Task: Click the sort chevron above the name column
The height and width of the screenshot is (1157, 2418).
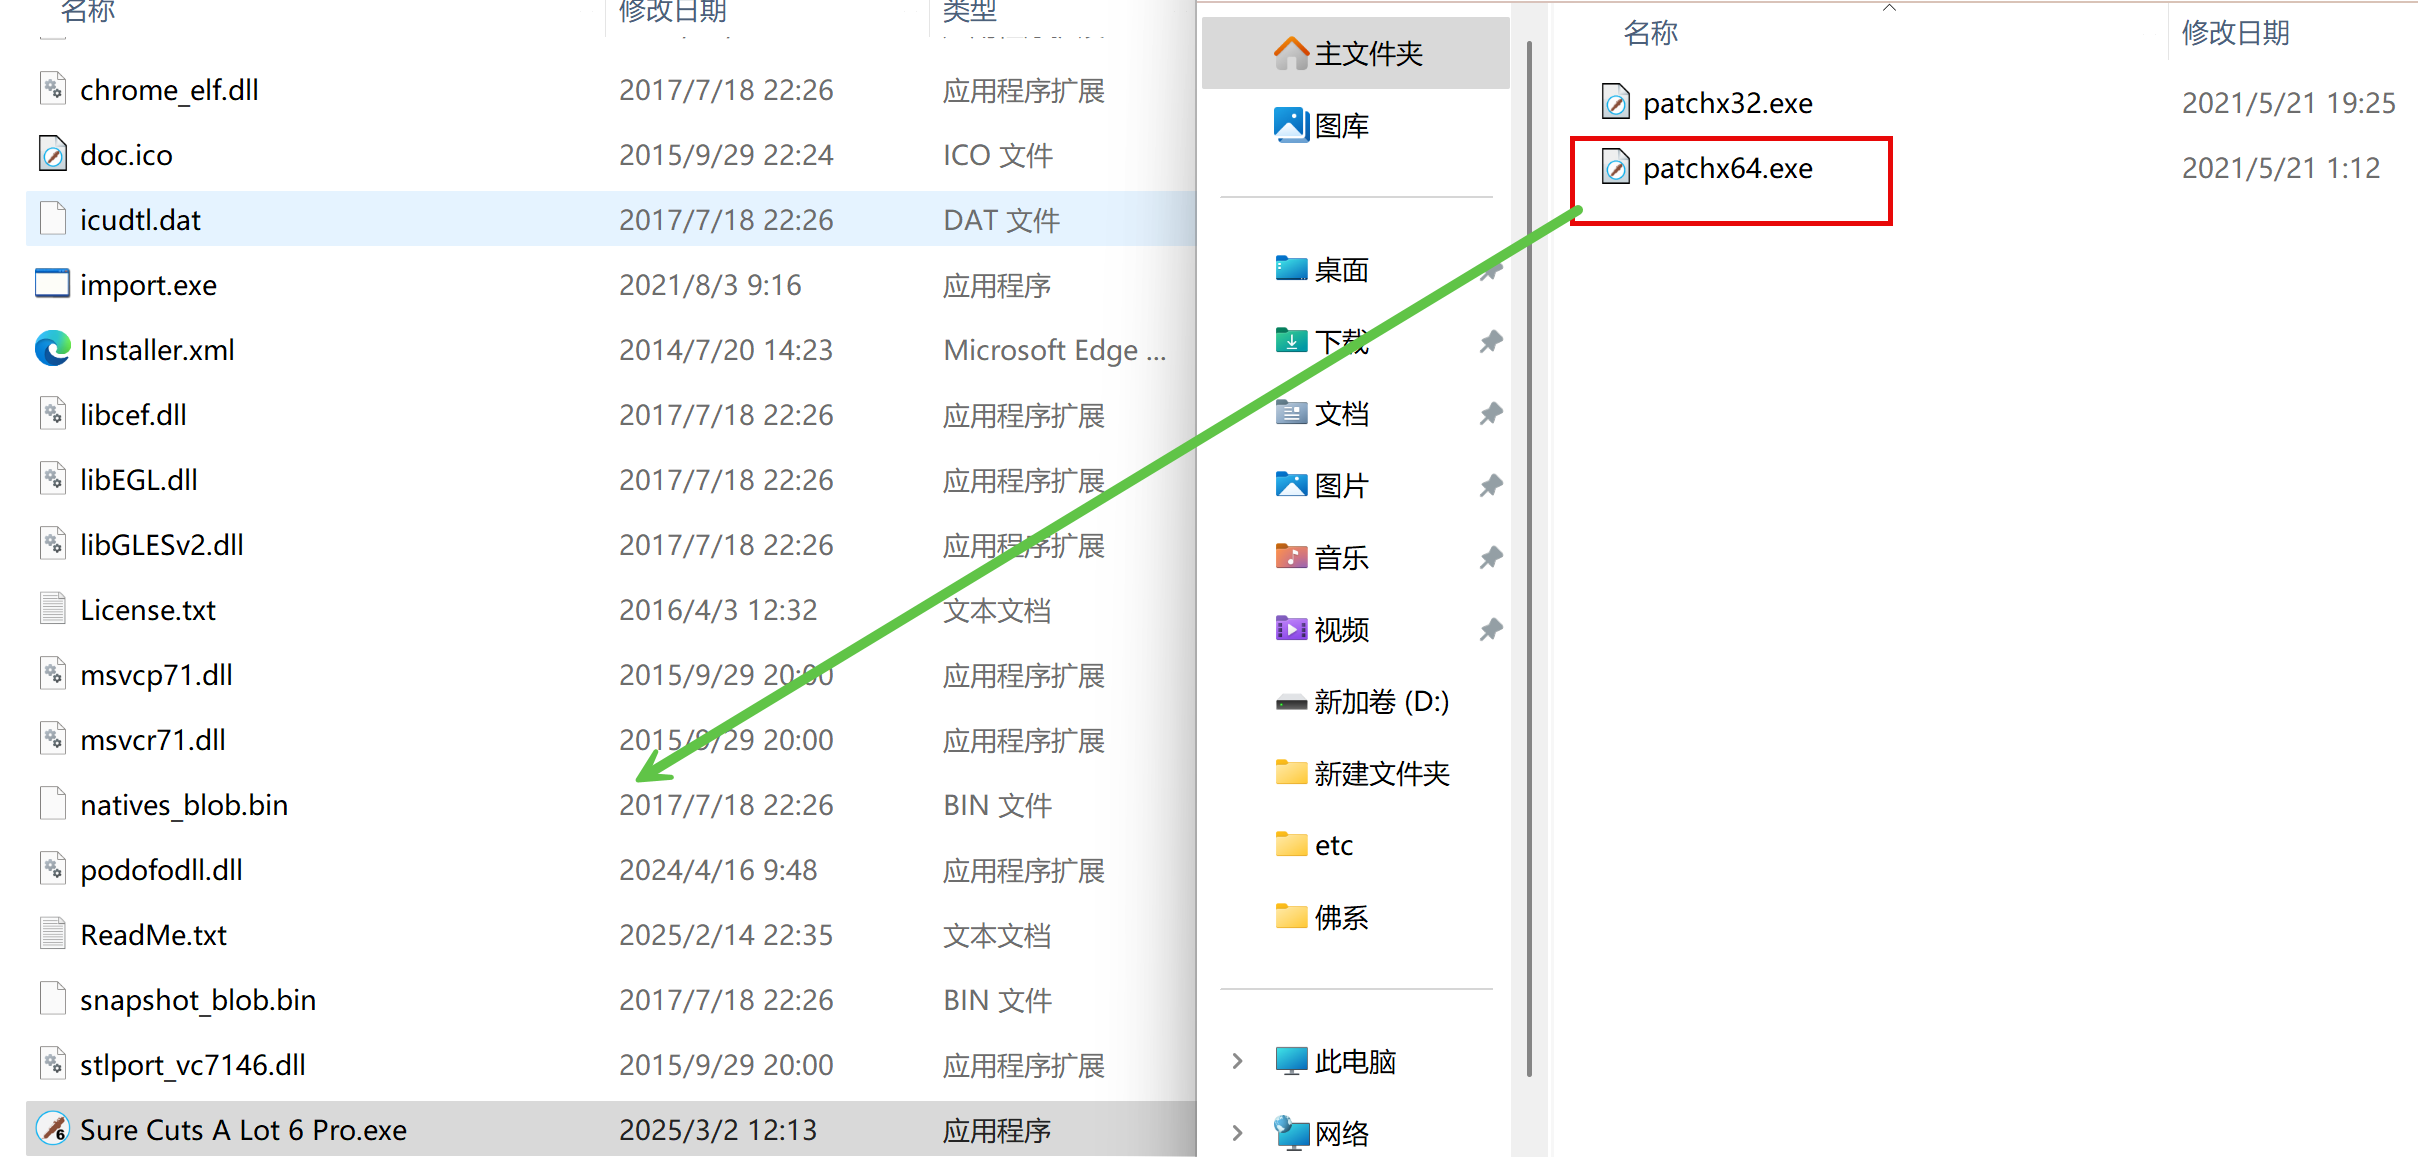Action: (x=1889, y=8)
